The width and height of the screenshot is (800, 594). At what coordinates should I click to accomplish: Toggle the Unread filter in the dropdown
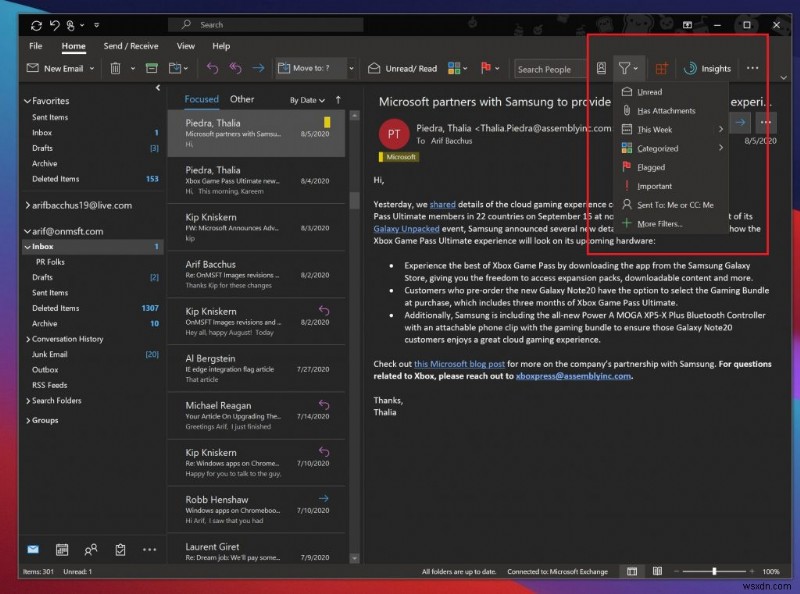[649, 92]
